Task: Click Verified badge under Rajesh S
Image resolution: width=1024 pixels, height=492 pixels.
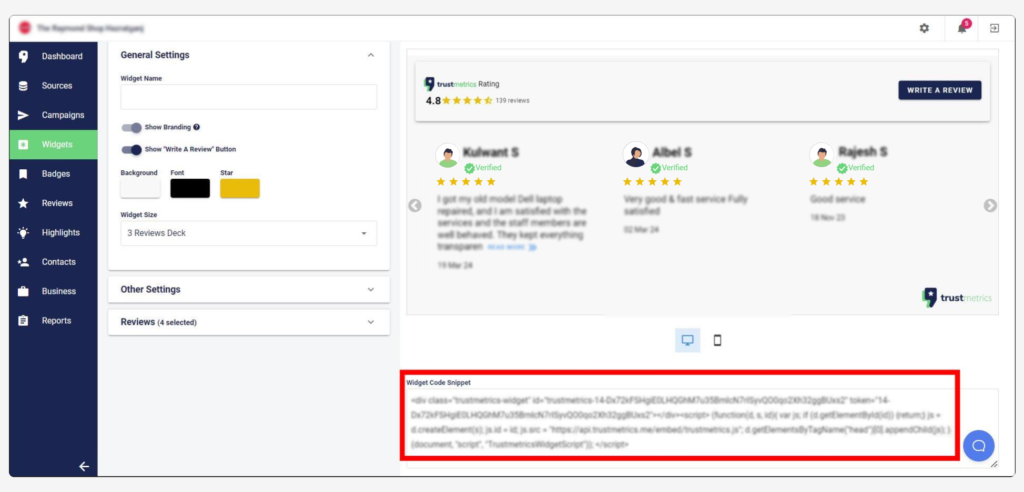Action: tap(856, 168)
